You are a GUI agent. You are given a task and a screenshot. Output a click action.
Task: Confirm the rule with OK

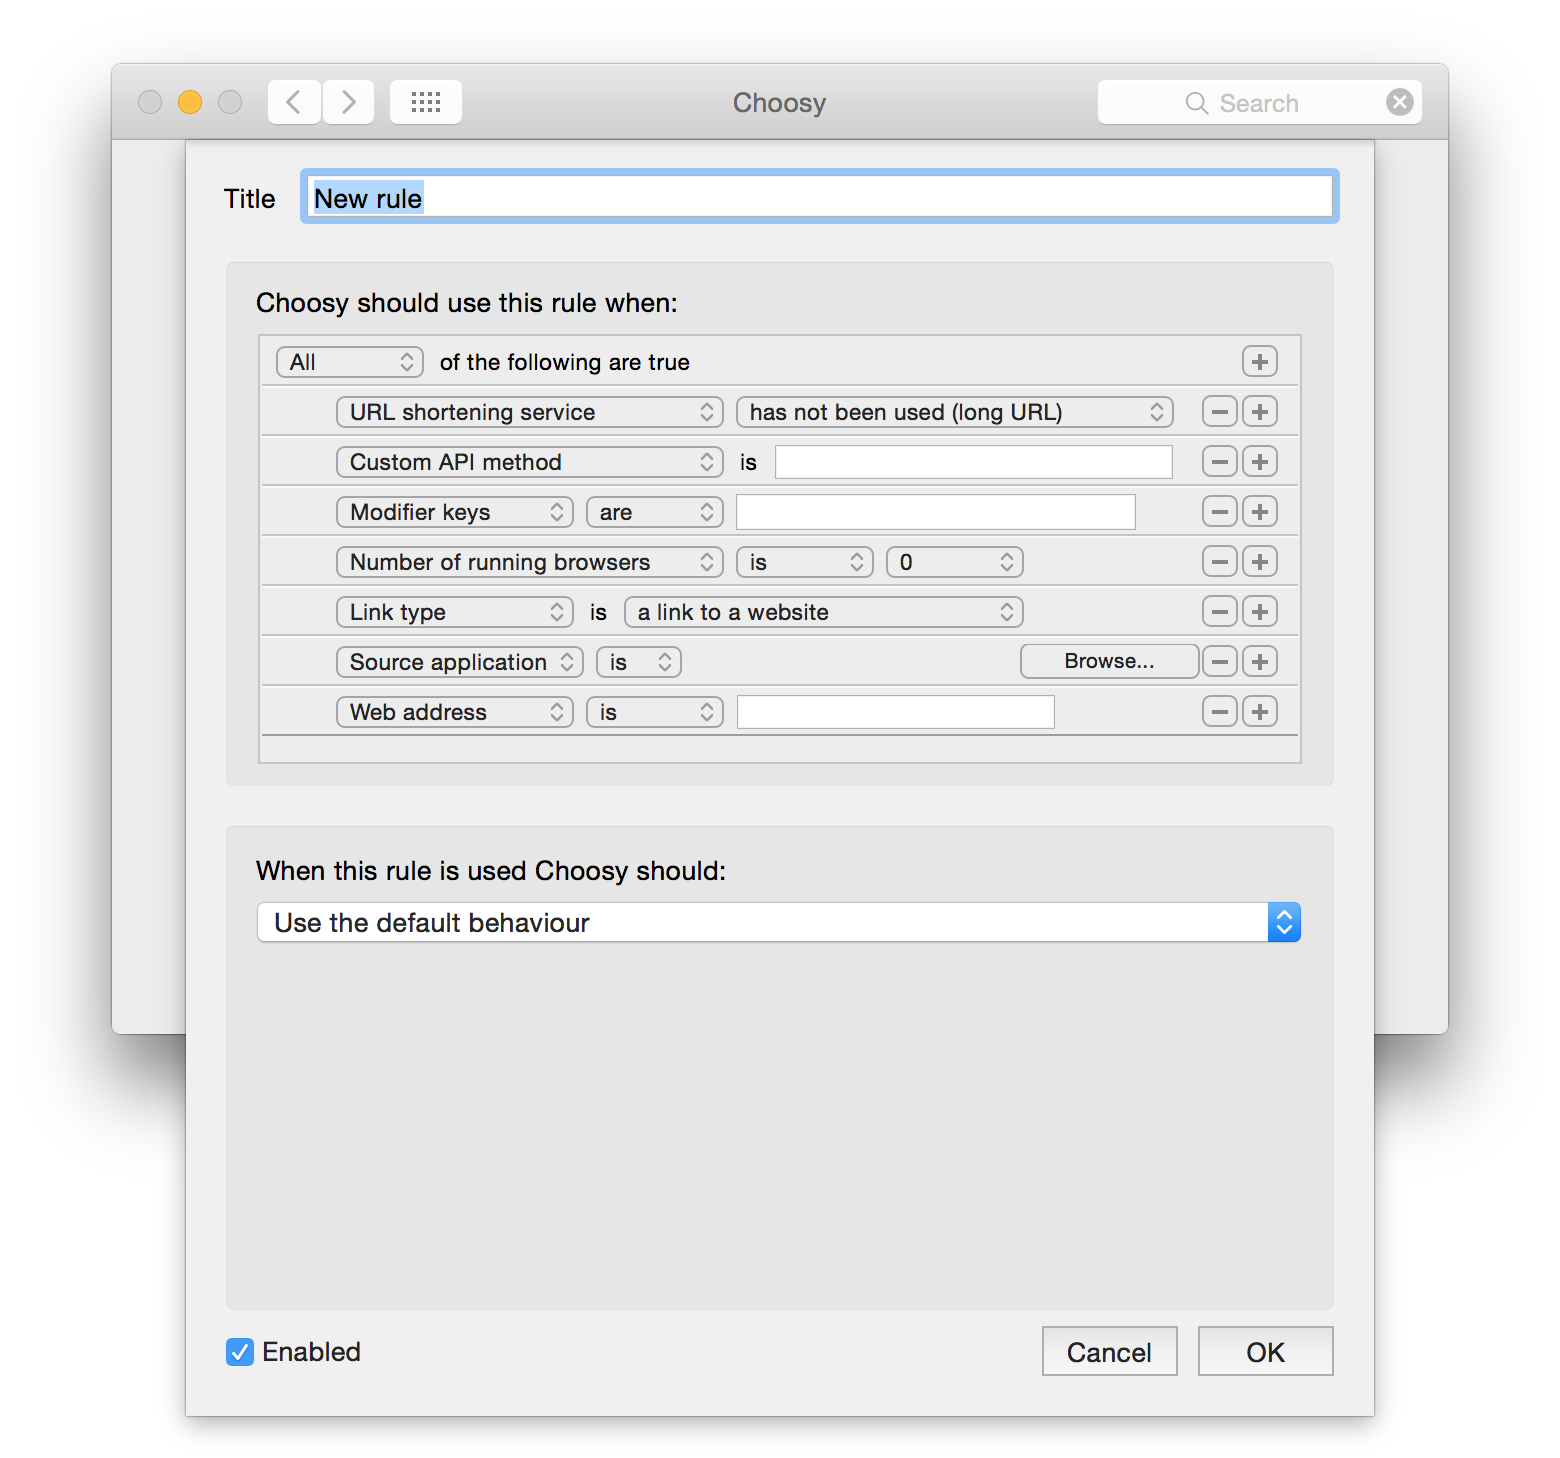[x=1266, y=1352]
